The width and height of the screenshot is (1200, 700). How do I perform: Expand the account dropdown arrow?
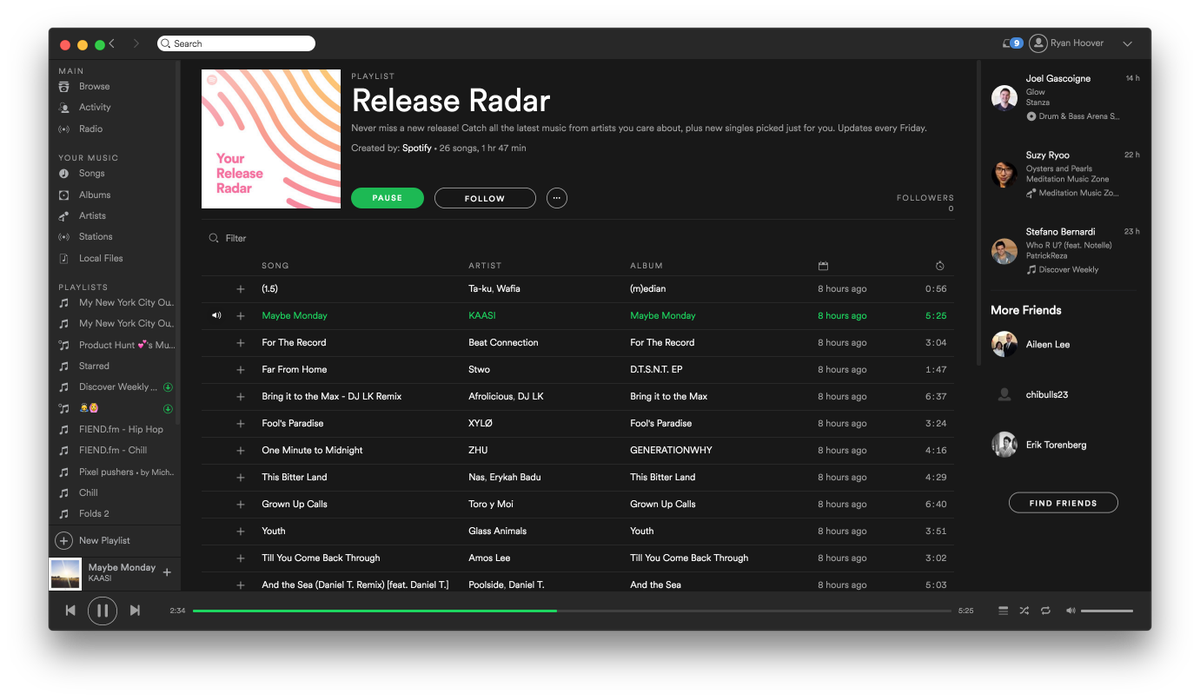(x=1128, y=43)
